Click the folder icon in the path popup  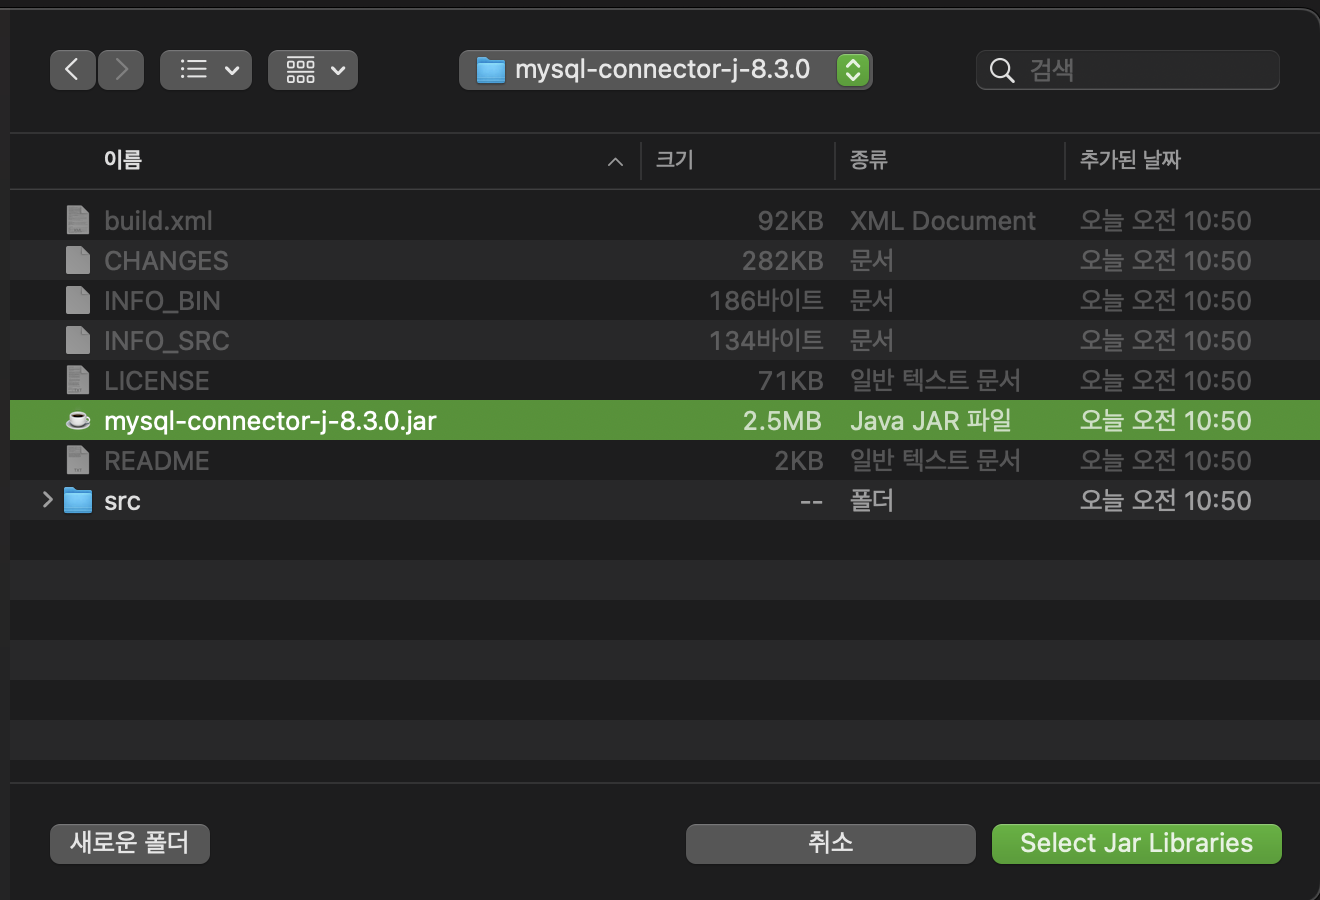tap(490, 70)
